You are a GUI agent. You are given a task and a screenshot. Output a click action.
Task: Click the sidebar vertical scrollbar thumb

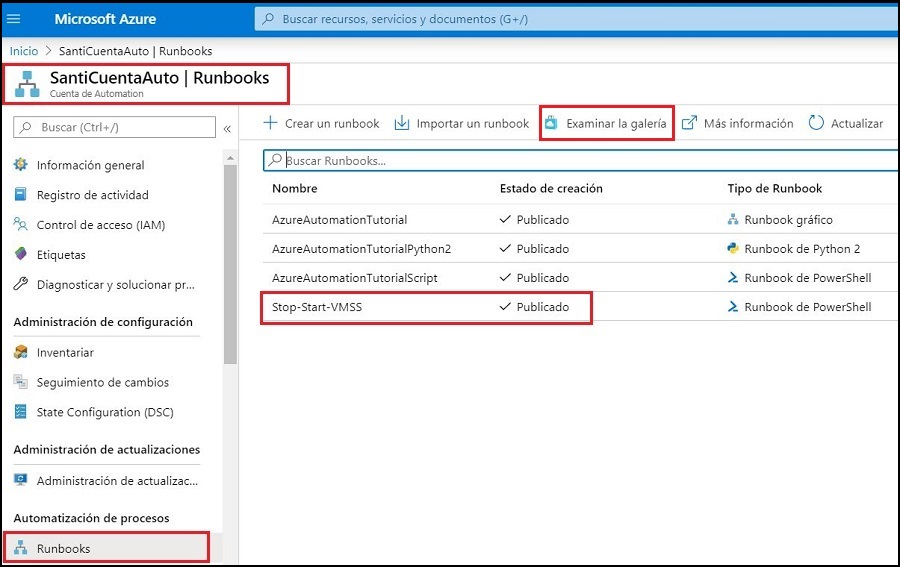[230, 265]
